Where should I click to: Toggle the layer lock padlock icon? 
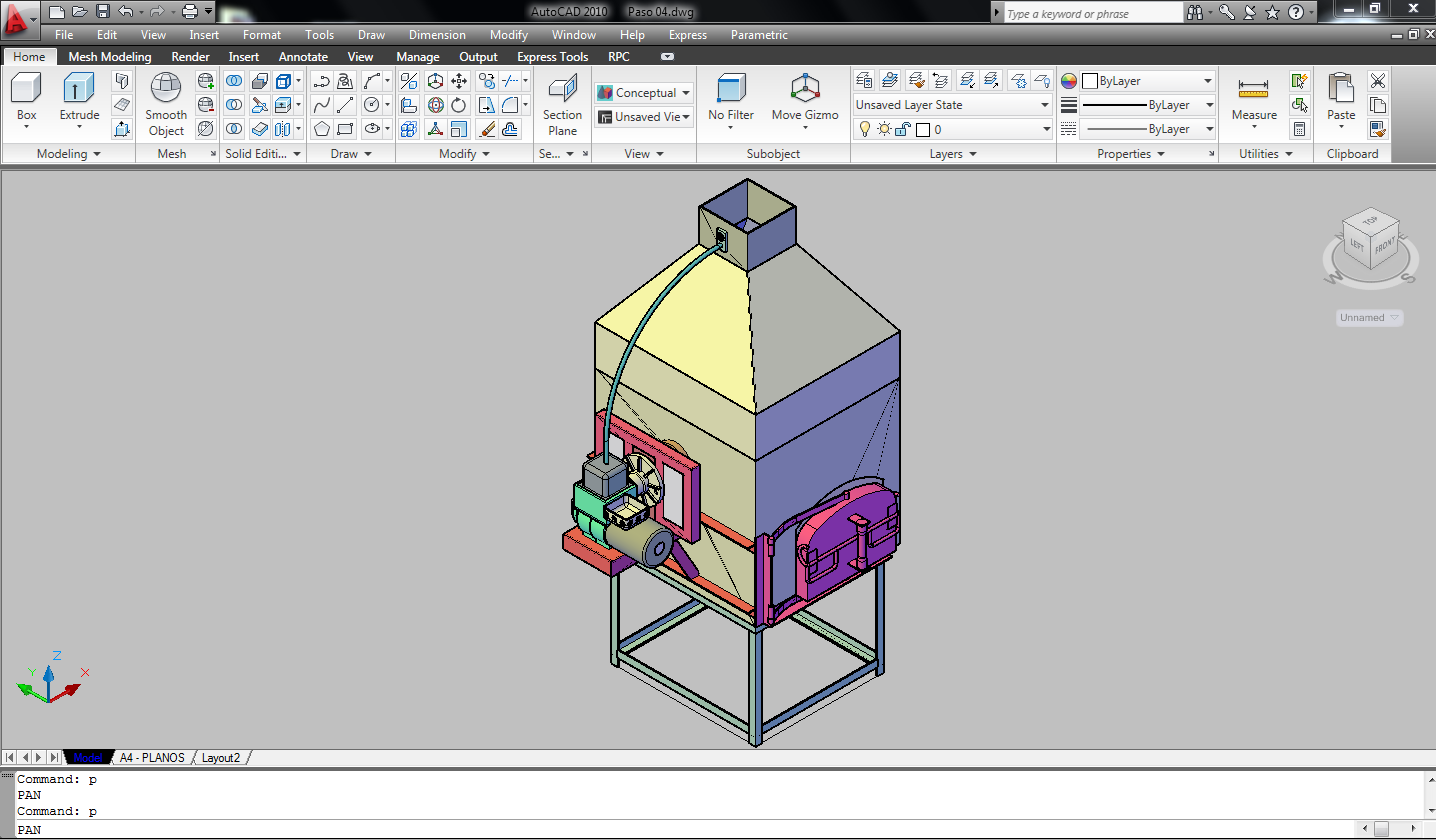(902, 129)
